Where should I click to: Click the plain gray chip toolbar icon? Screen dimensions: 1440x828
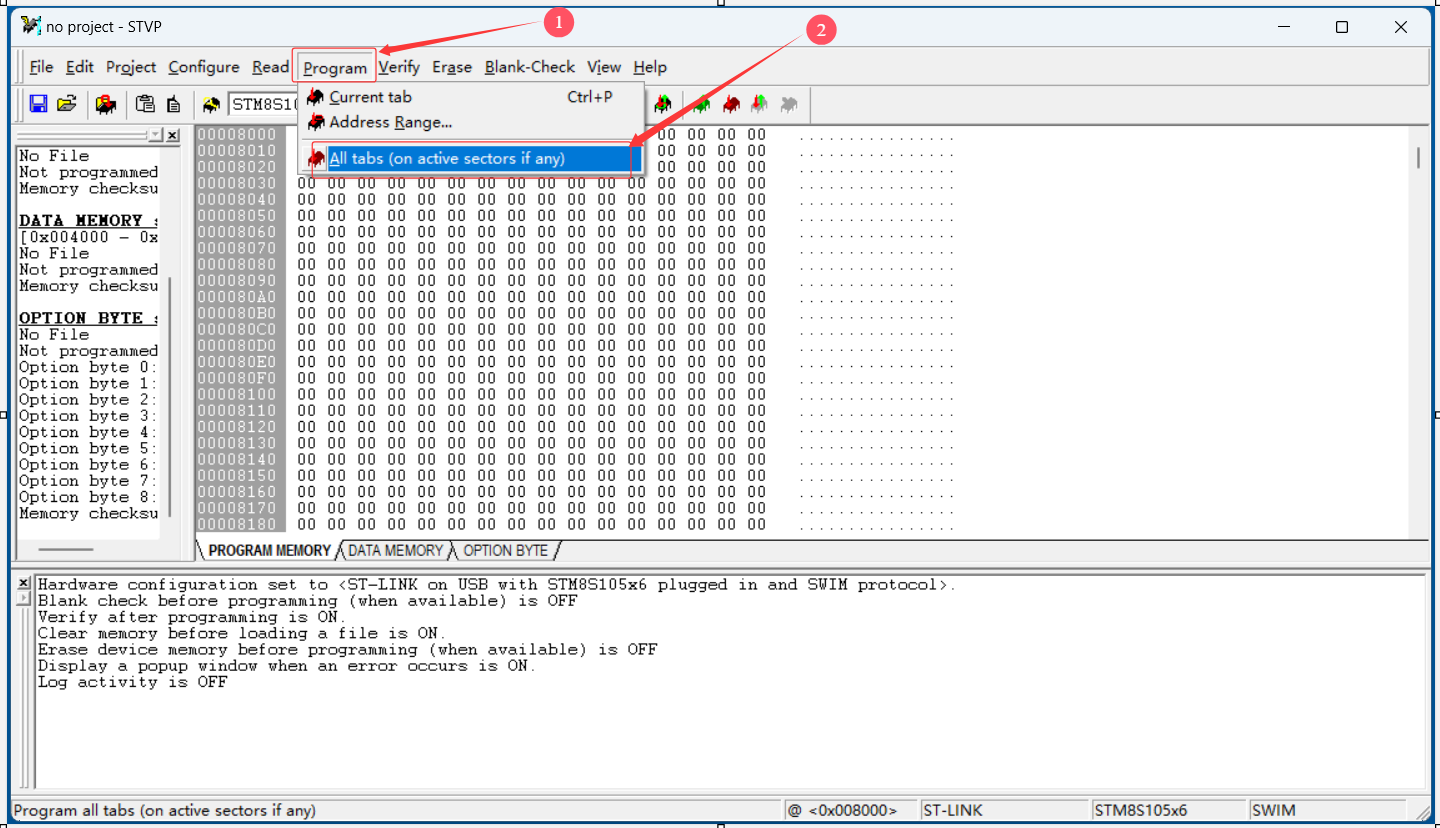pyautogui.click(x=789, y=104)
